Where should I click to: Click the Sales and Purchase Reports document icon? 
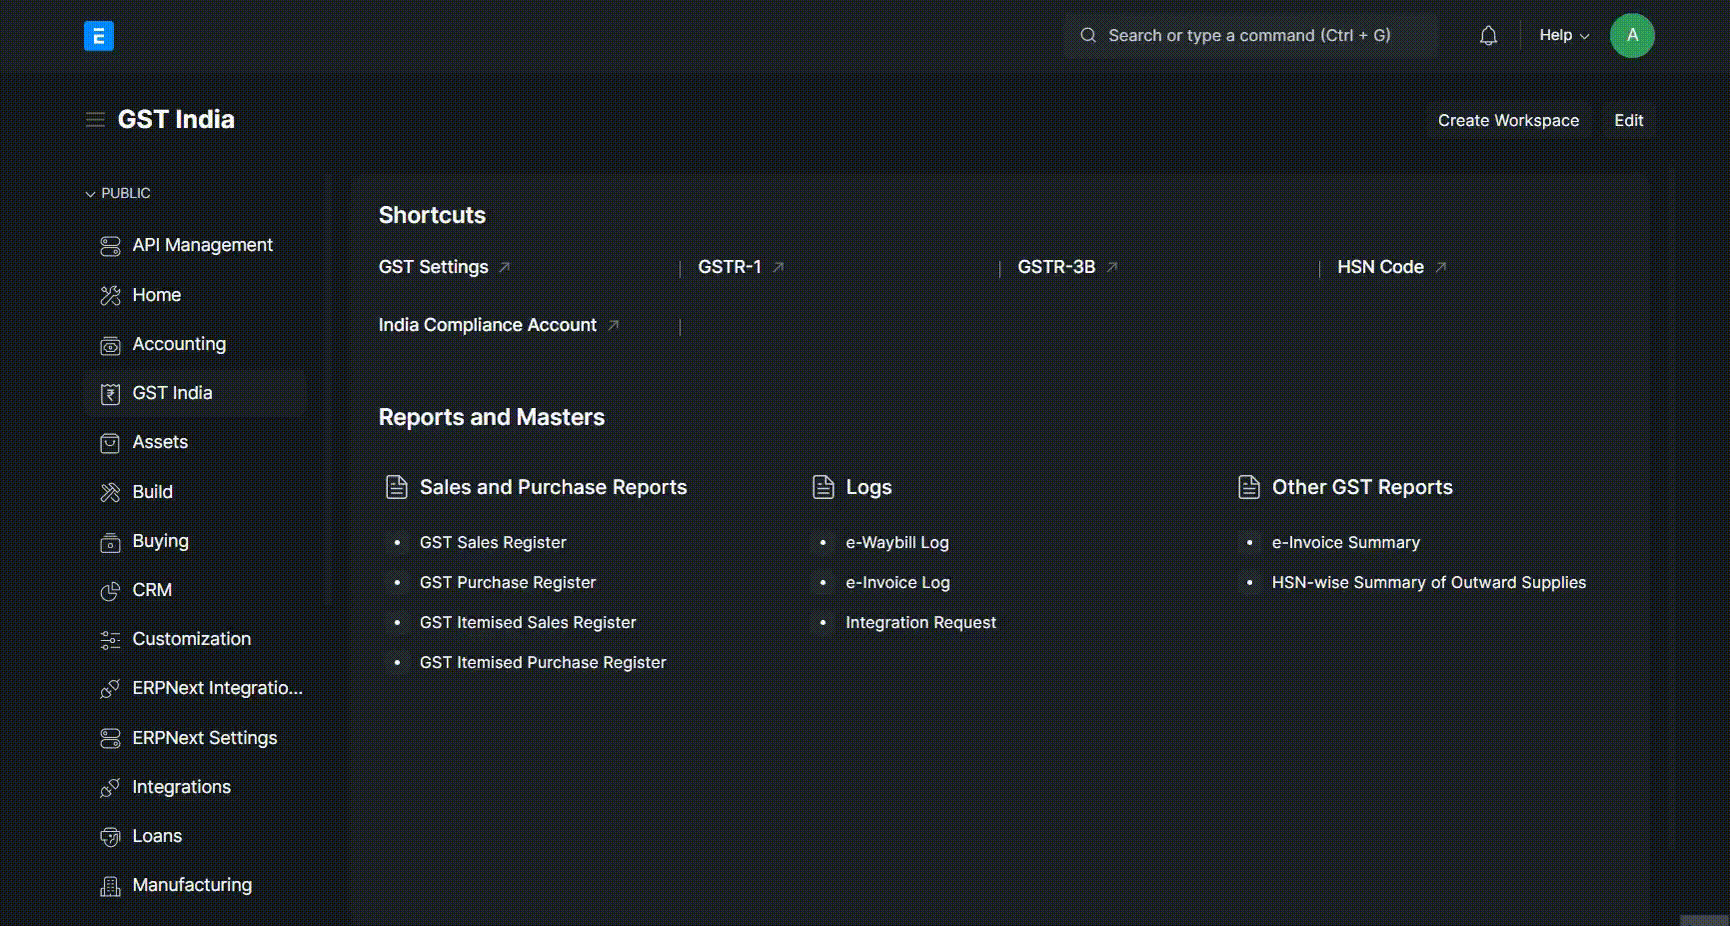(397, 487)
